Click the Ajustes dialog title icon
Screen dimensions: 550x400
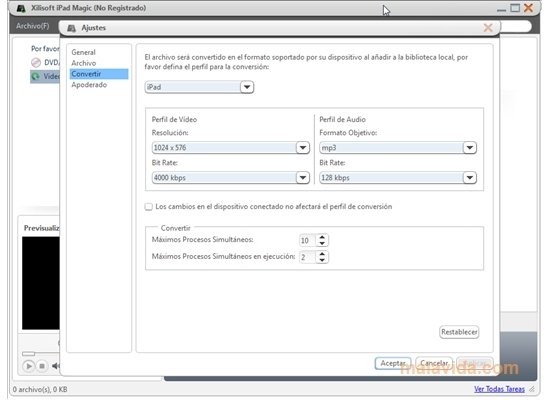pos(72,28)
